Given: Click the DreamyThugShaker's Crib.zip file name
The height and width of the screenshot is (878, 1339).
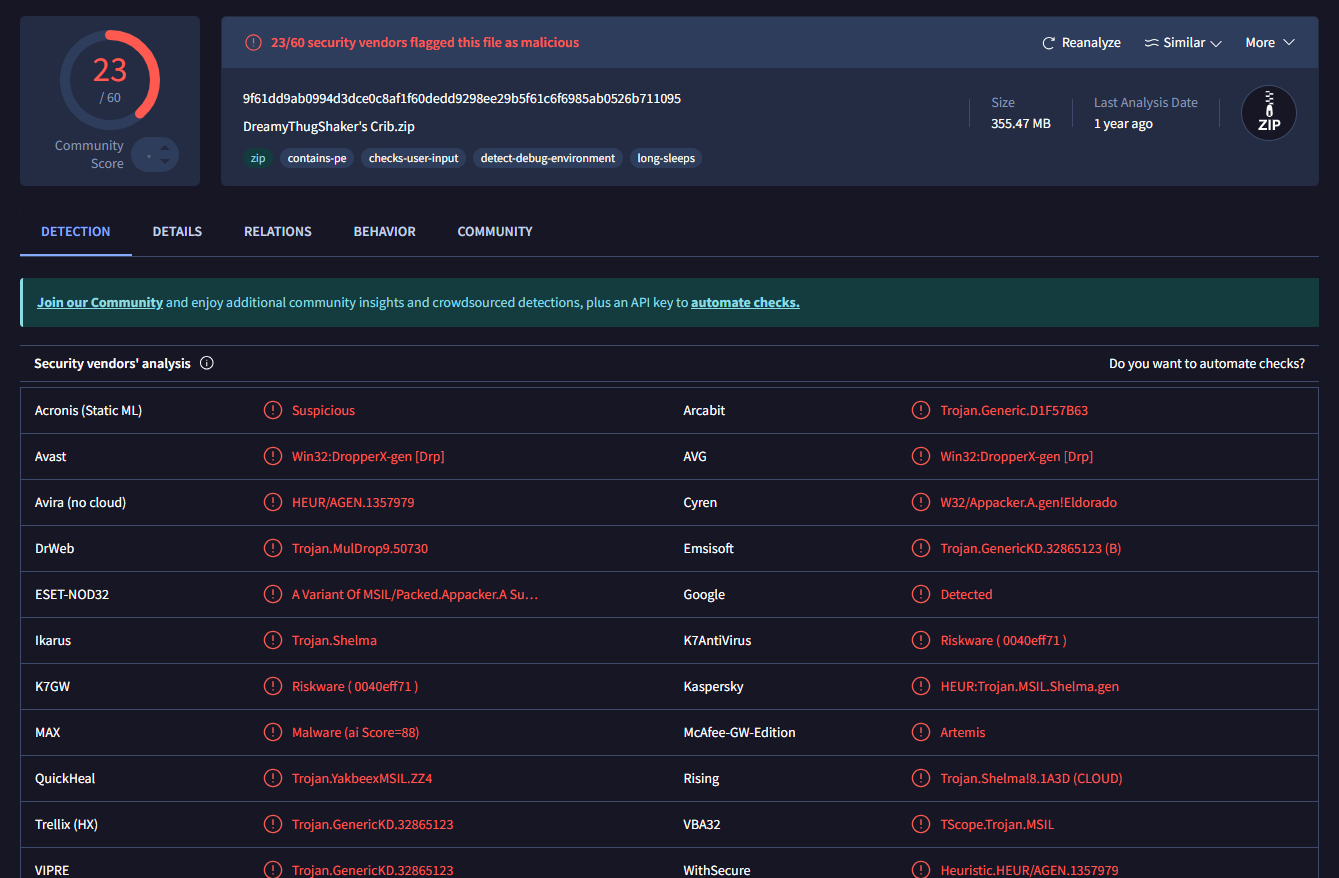Looking at the screenshot, I should coord(329,127).
